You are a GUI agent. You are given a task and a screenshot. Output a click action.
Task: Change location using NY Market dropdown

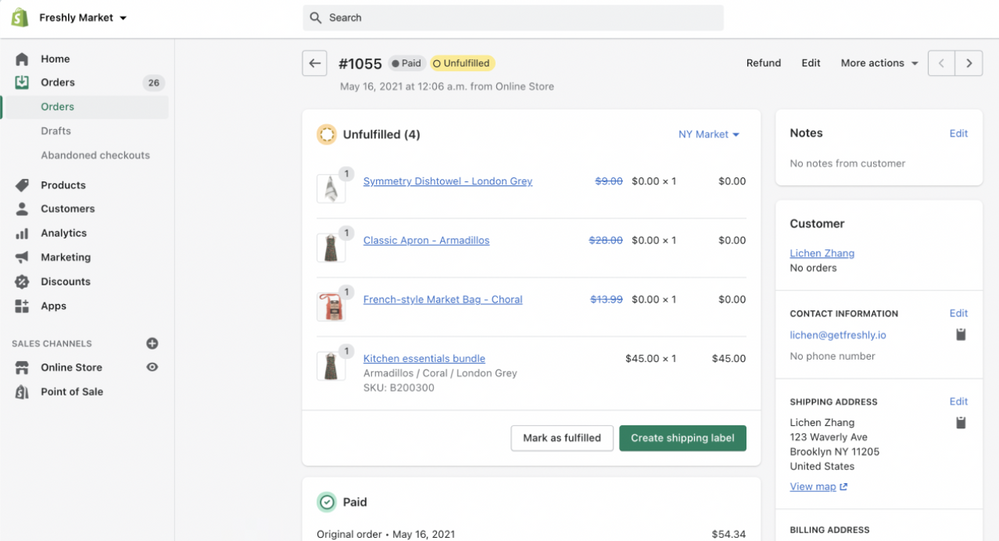[x=708, y=134]
